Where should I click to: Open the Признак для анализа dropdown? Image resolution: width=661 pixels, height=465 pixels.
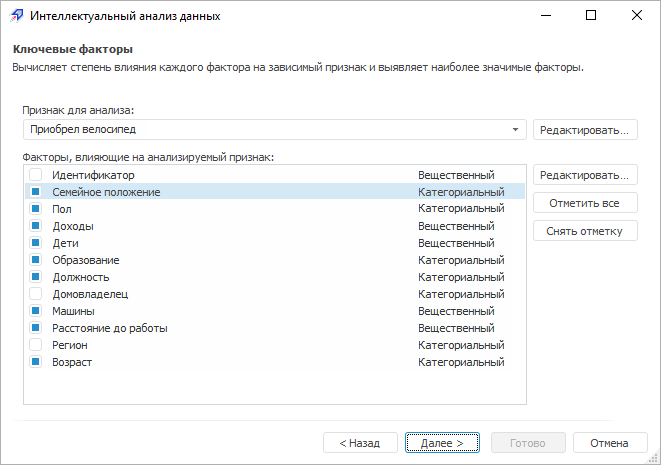click(516, 130)
